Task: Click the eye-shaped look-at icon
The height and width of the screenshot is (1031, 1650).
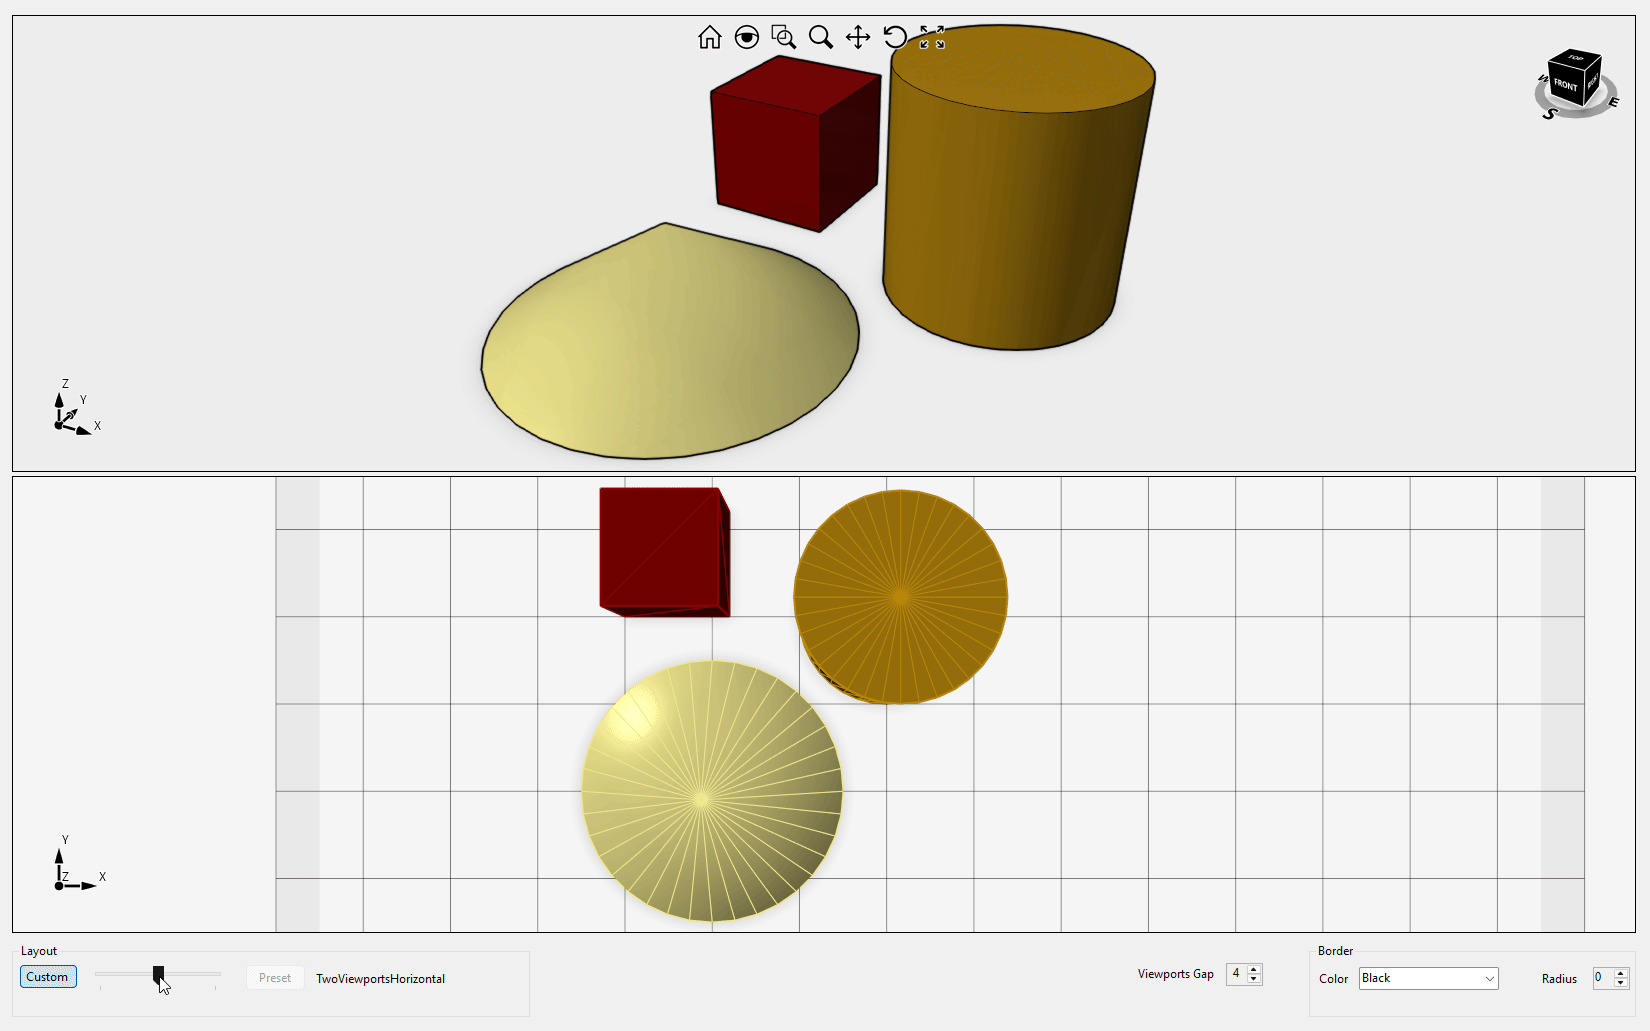Action: click(746, 38)
